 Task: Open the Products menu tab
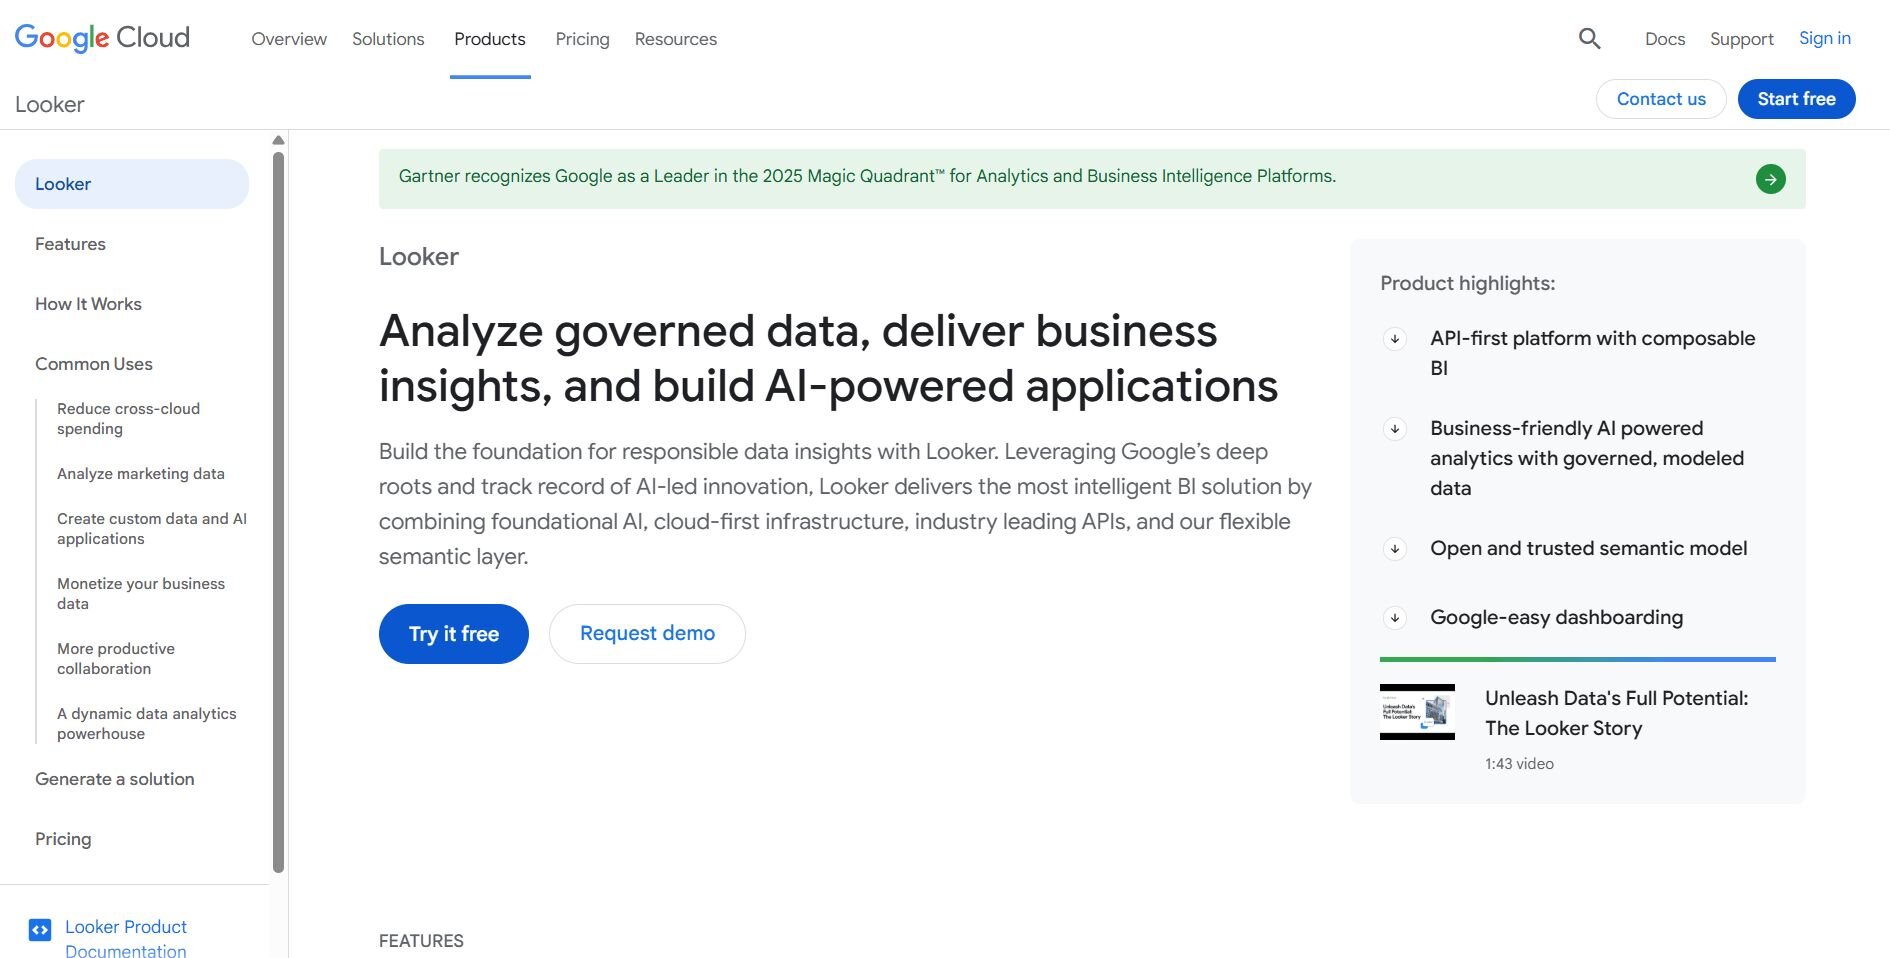point(489,39)
